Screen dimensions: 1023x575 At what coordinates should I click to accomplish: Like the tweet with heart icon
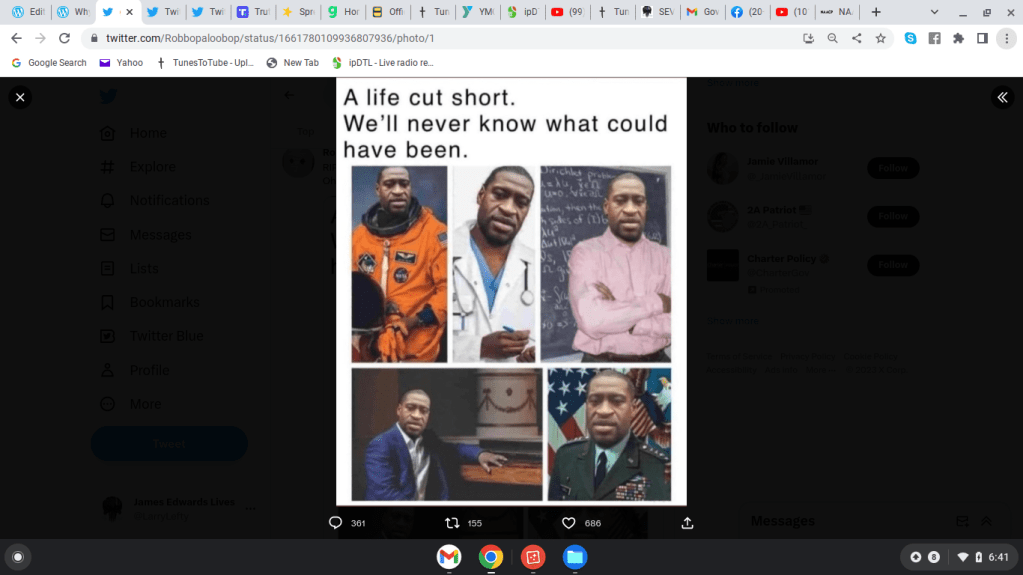click(568, 523)
